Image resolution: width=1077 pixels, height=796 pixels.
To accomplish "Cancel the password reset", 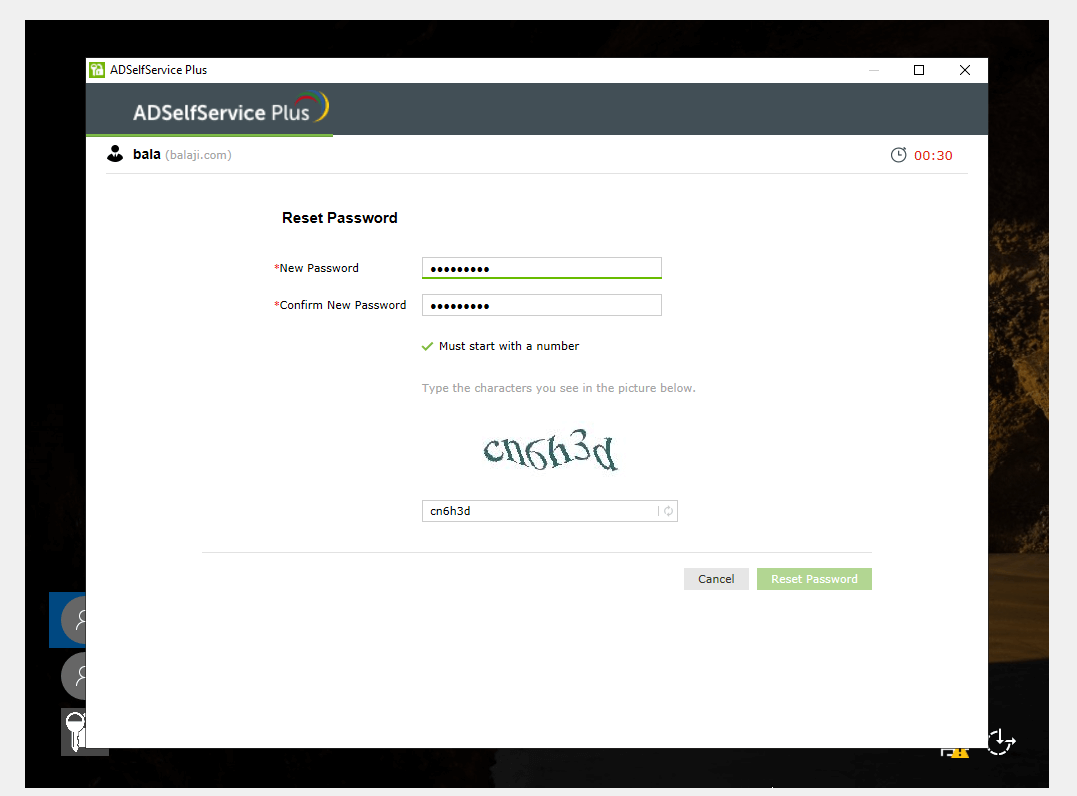I will (716, 579).
